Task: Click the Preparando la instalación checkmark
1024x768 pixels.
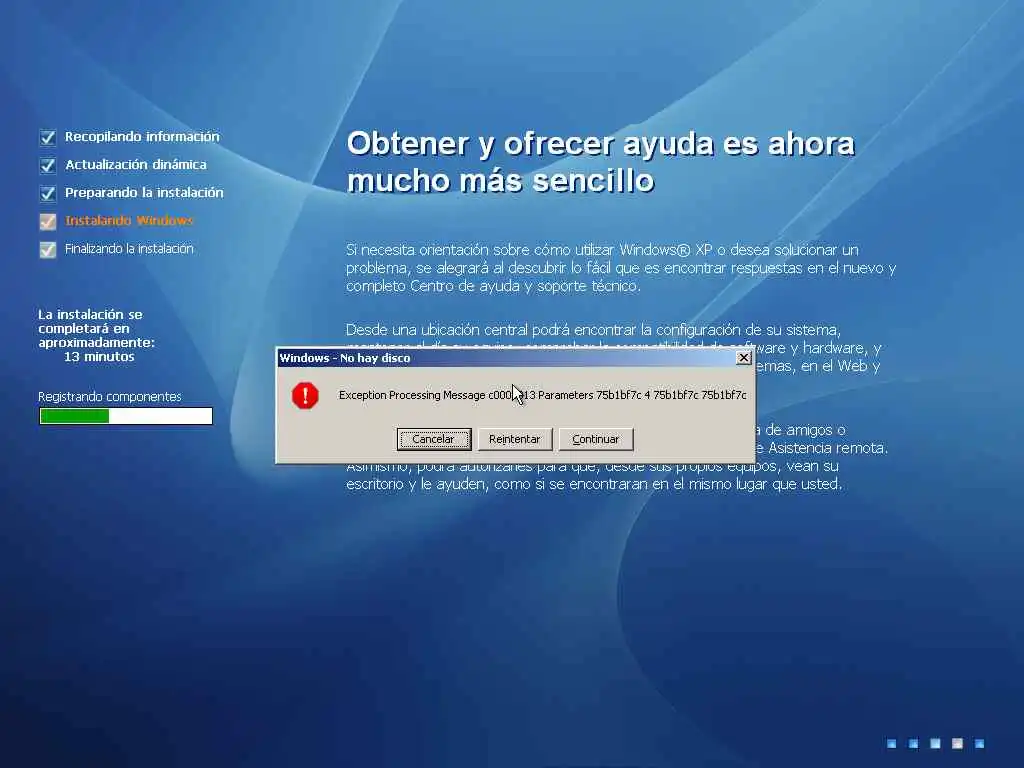Action: click(48, 193)
